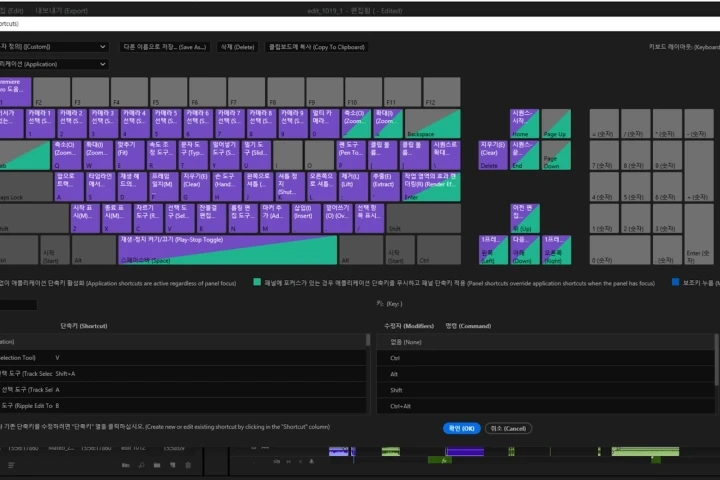The height and width of the screenshot is (480, 720).
Task: Click the Camera 5 select key (5)
Action: click(x=166, y=124)
